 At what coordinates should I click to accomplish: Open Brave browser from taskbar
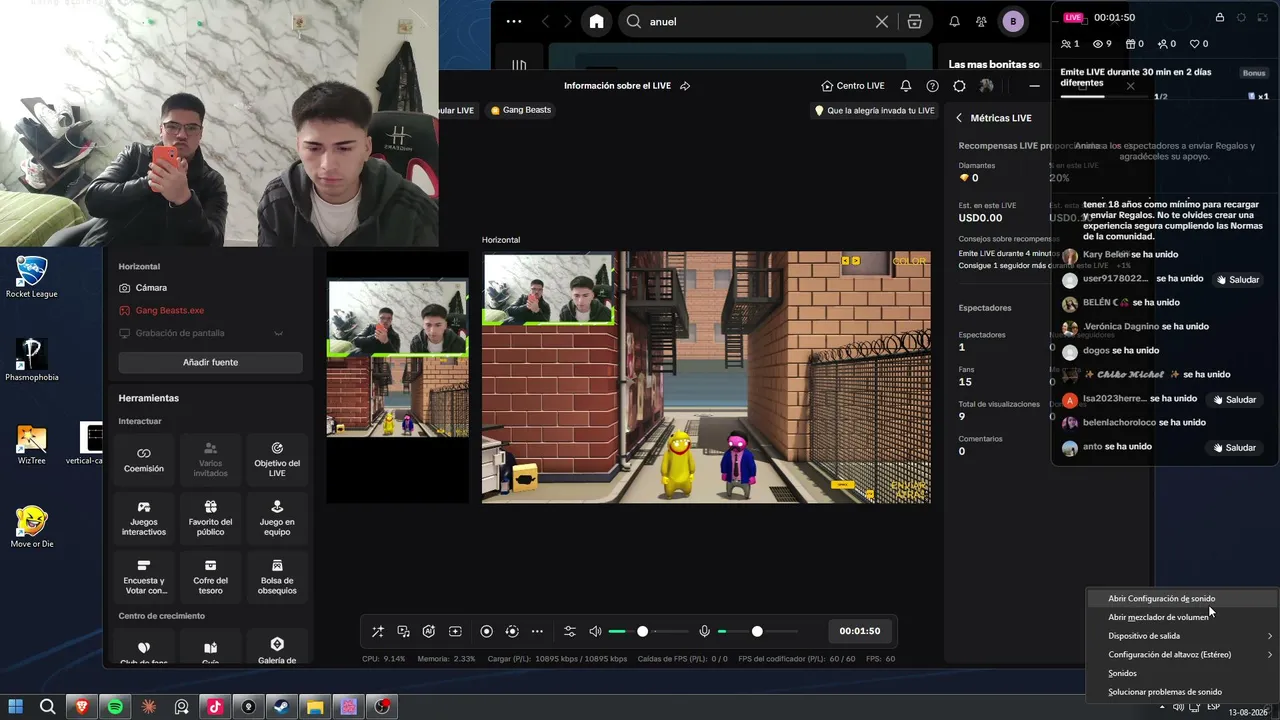82,707
